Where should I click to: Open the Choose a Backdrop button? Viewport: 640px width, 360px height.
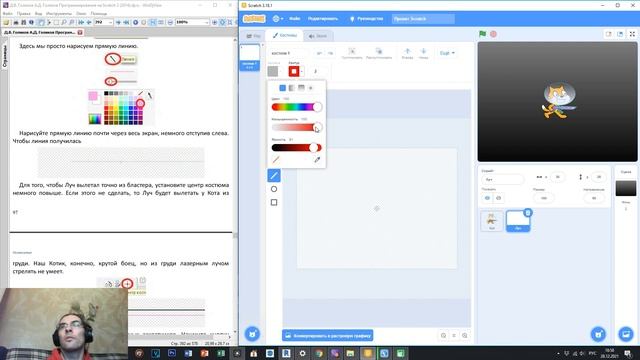[x=626, y=334]
